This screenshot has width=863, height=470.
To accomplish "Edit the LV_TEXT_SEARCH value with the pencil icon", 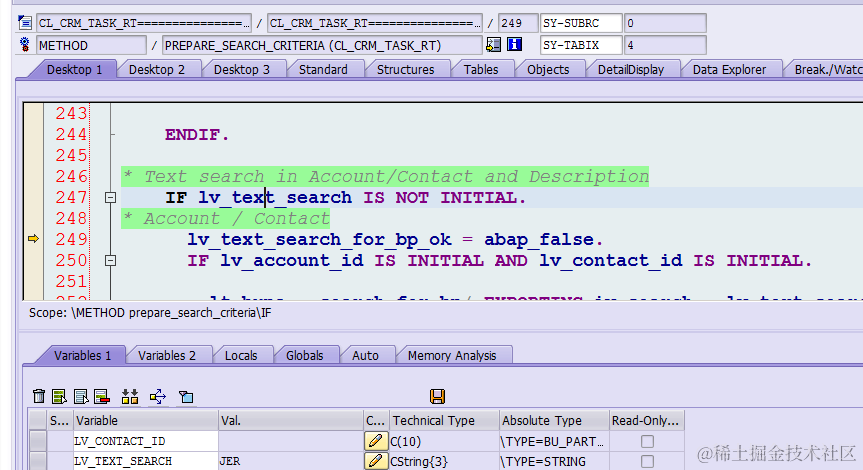I will tap(375, 461).
